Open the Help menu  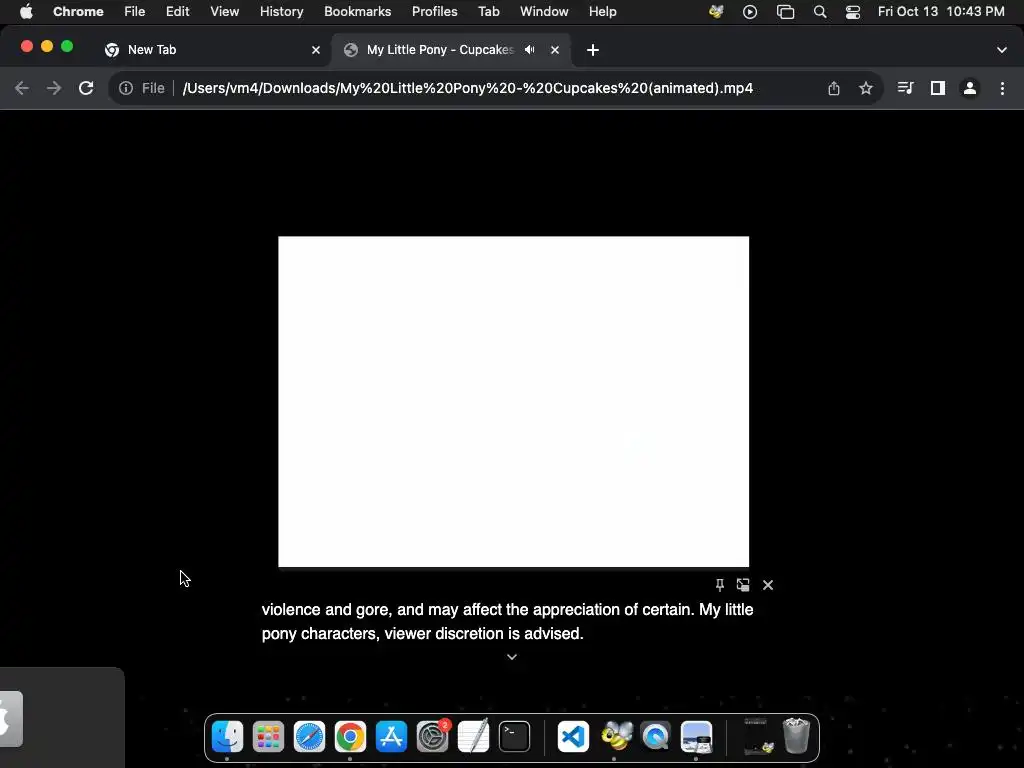point(602,12)
